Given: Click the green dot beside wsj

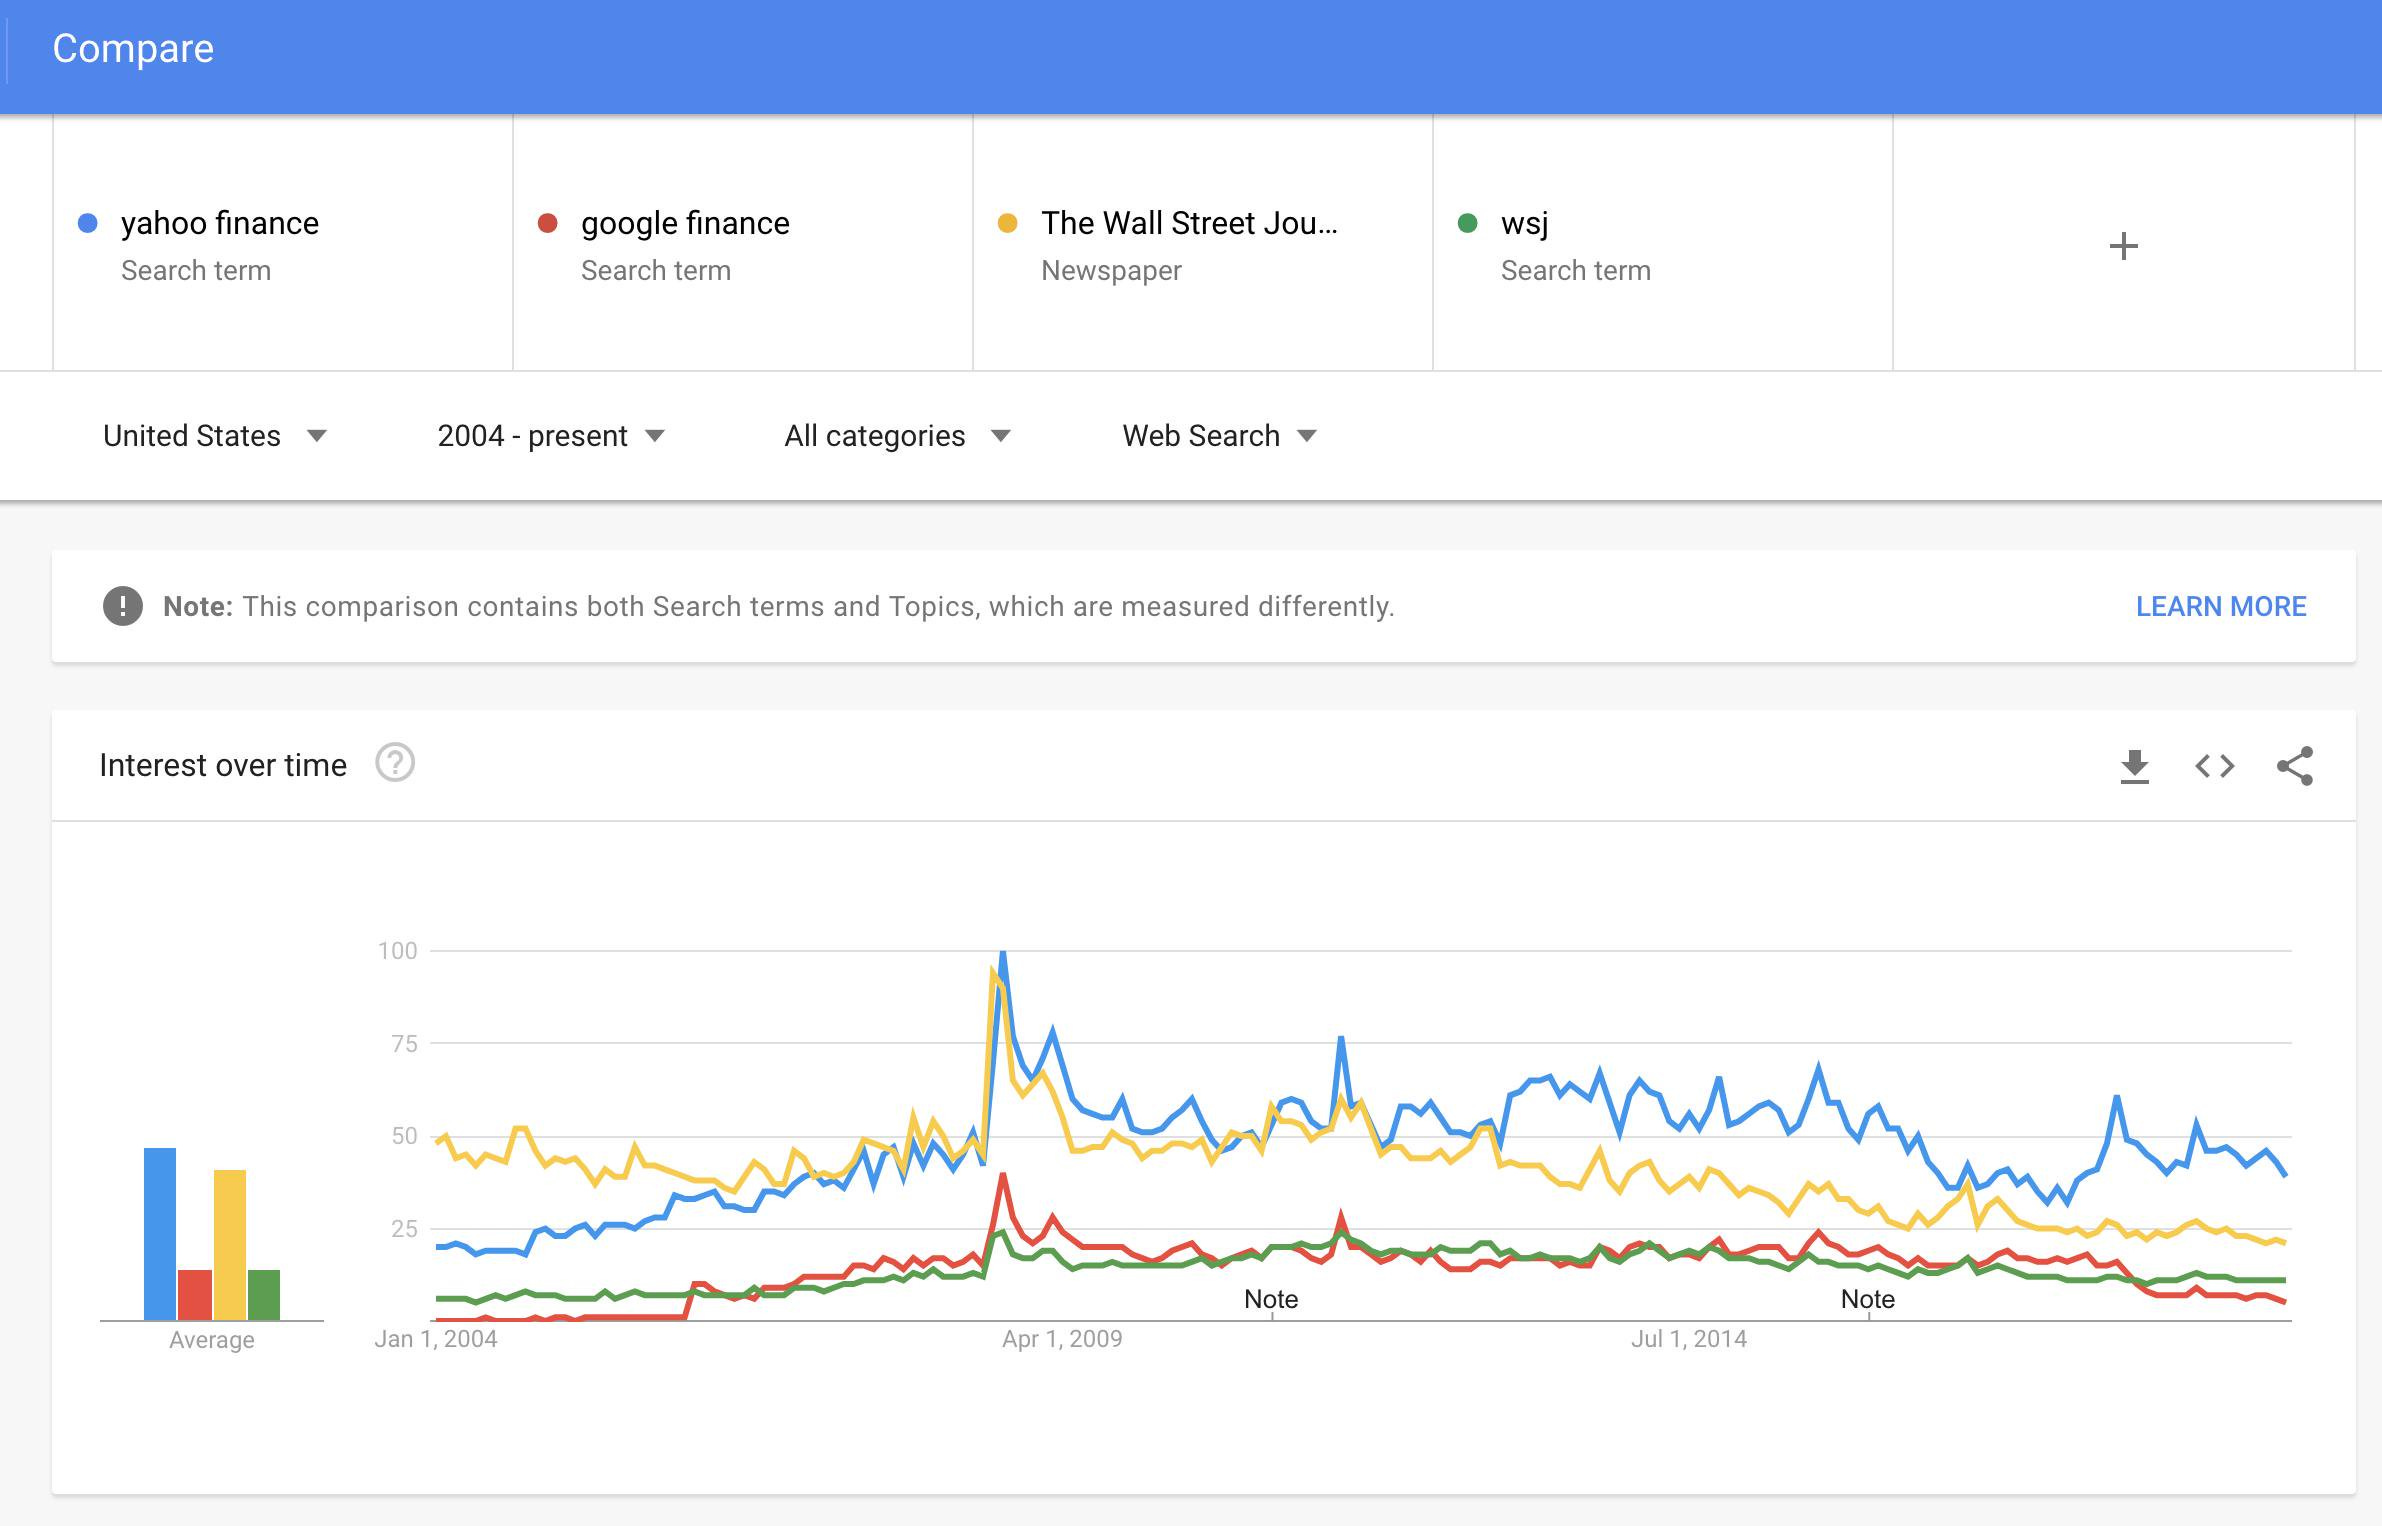Looking at the screenshot, I should click(x=1467, y=223).
